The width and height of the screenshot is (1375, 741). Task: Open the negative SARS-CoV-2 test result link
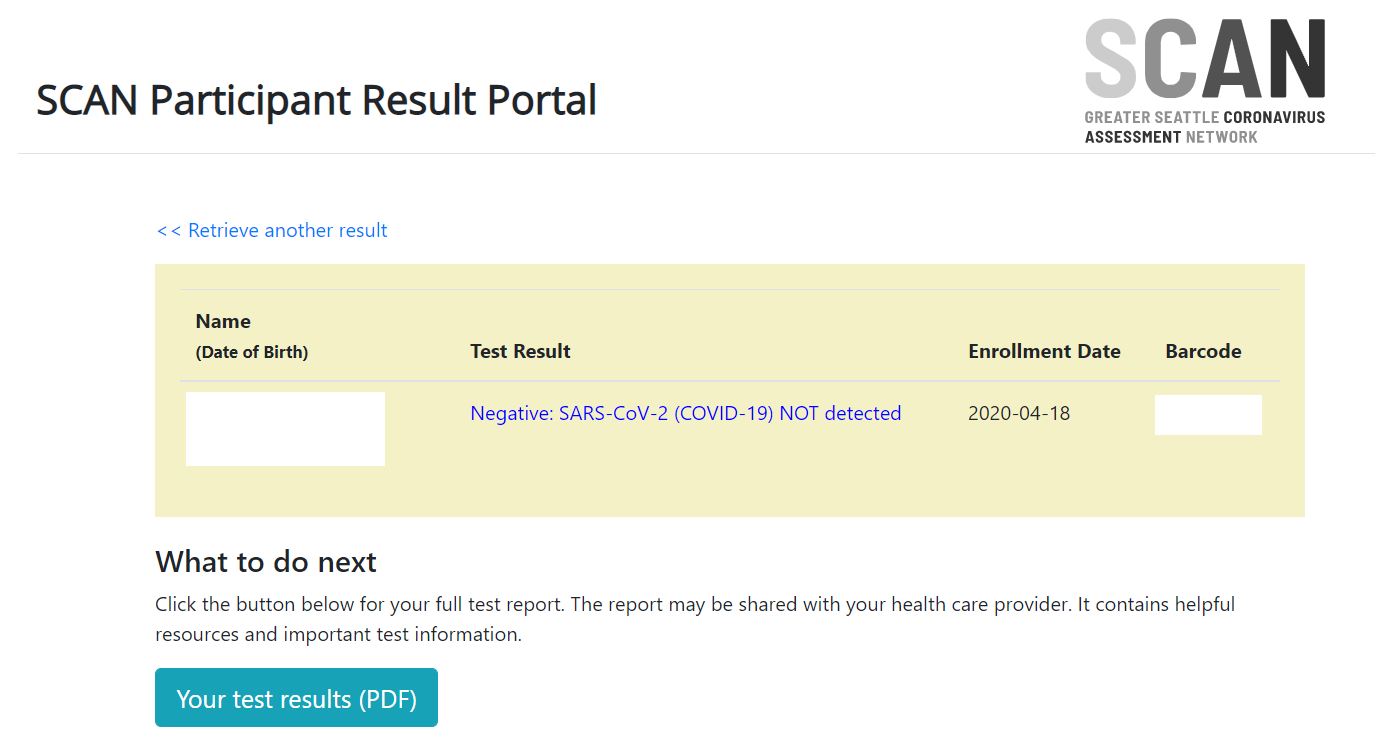point(686,413)
